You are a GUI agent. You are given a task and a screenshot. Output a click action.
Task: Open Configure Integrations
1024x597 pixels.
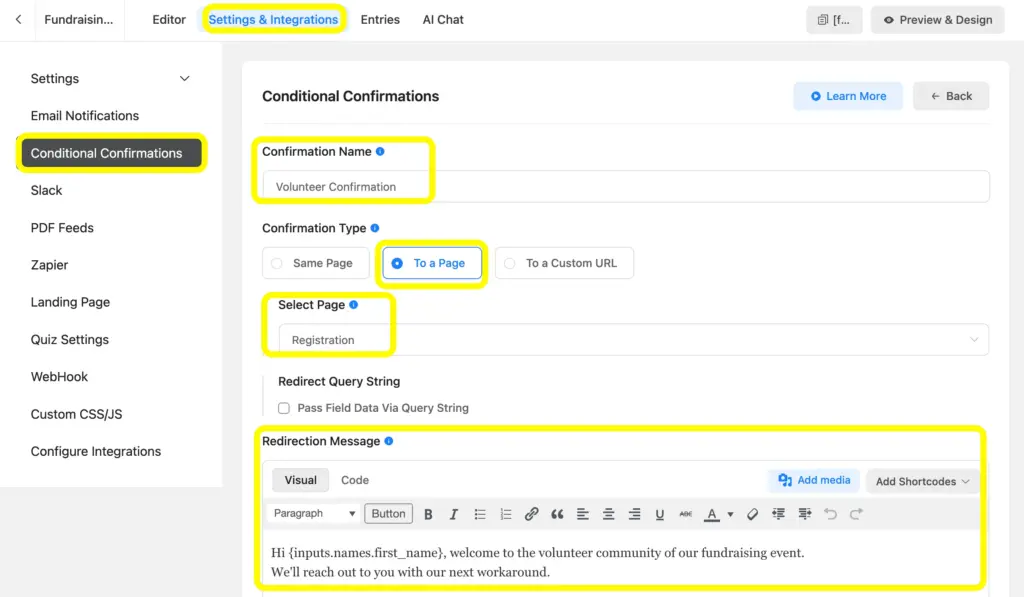coord(96,451)
